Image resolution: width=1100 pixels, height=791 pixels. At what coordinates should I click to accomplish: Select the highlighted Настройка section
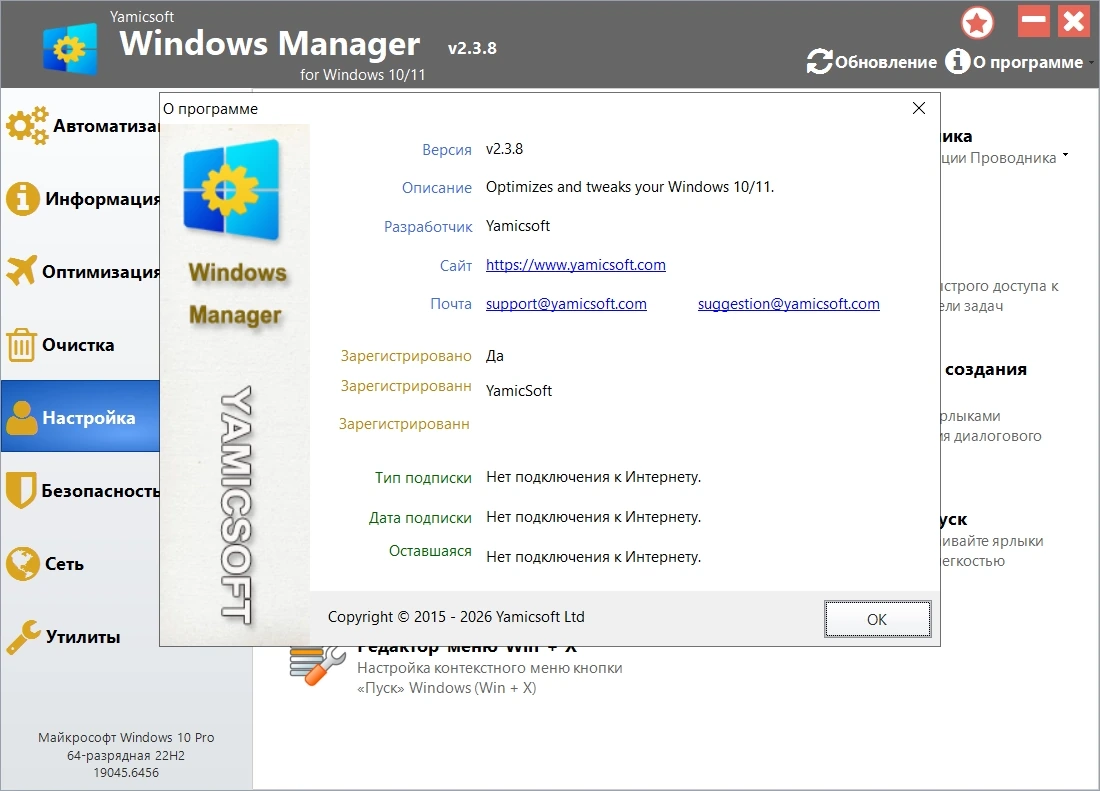(x=80, y=417)
